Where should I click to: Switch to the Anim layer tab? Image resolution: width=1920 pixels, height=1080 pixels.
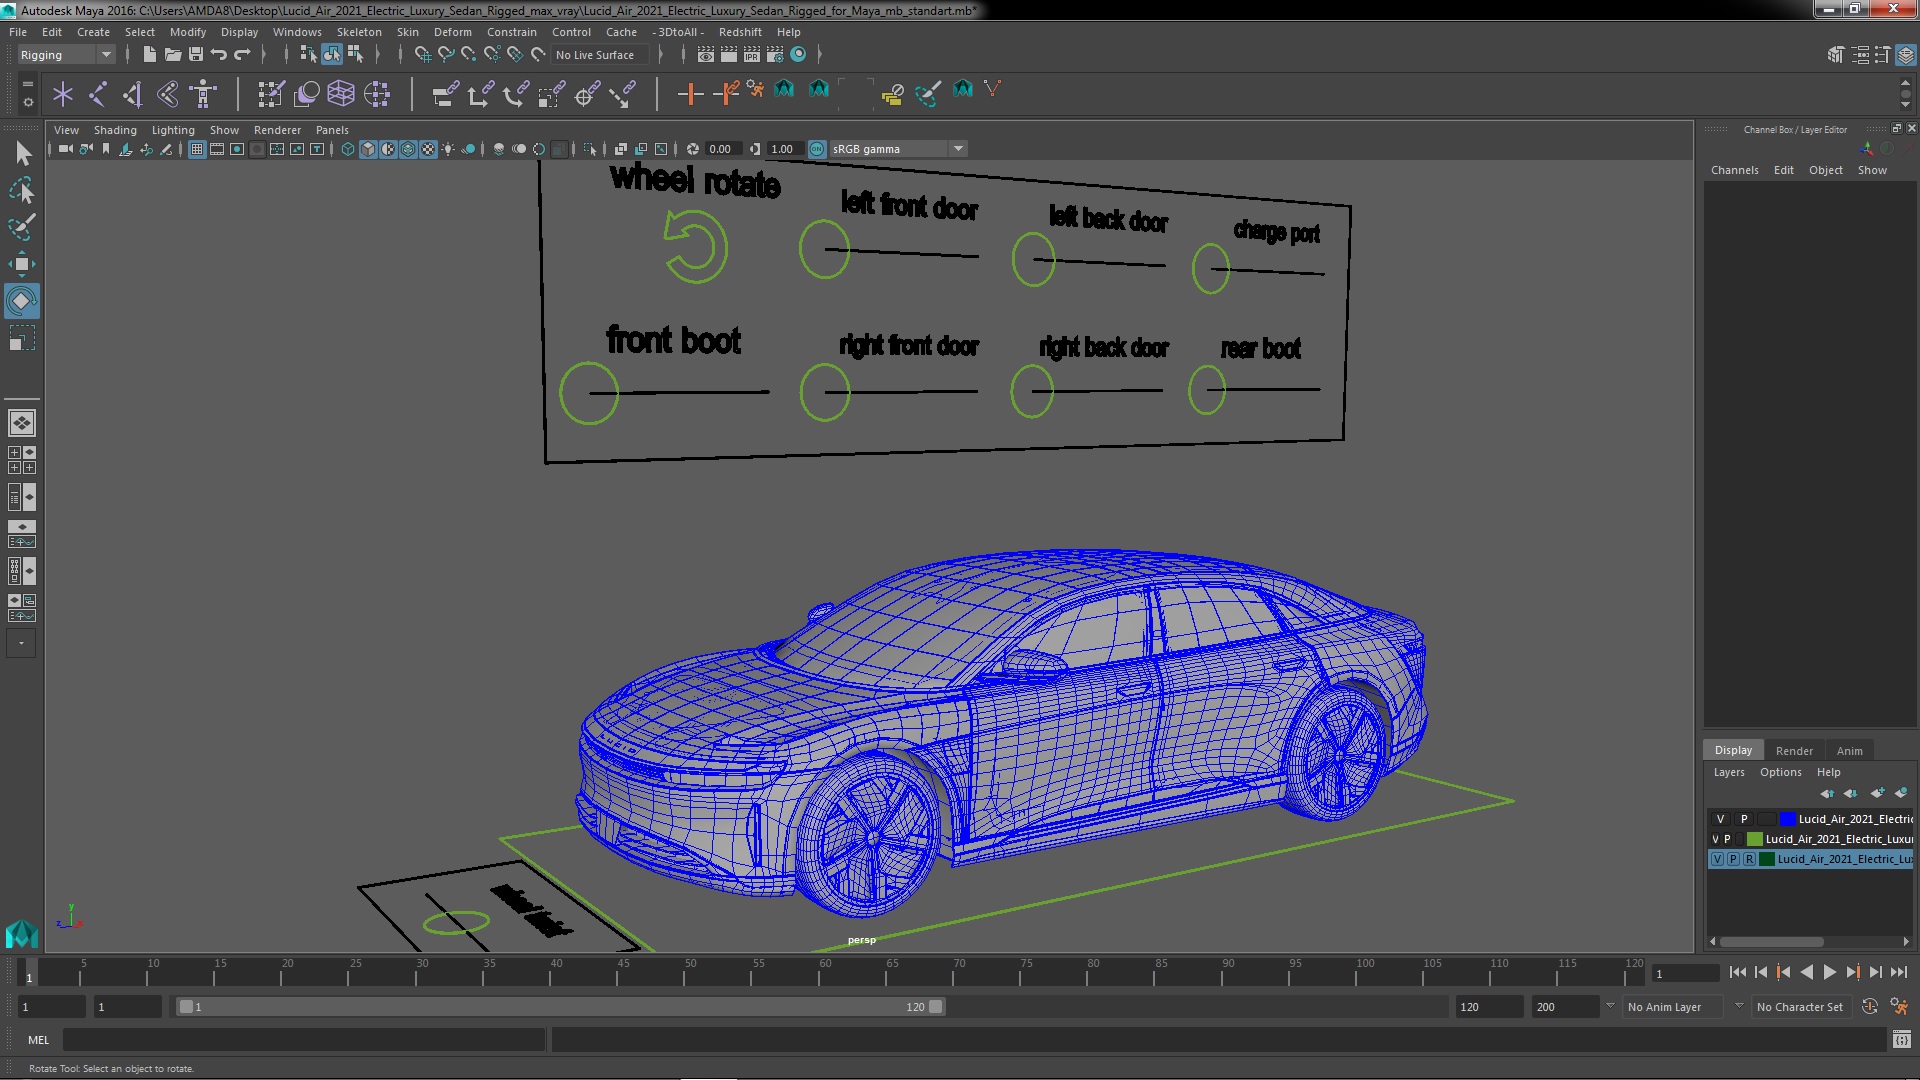(1849, 751)
